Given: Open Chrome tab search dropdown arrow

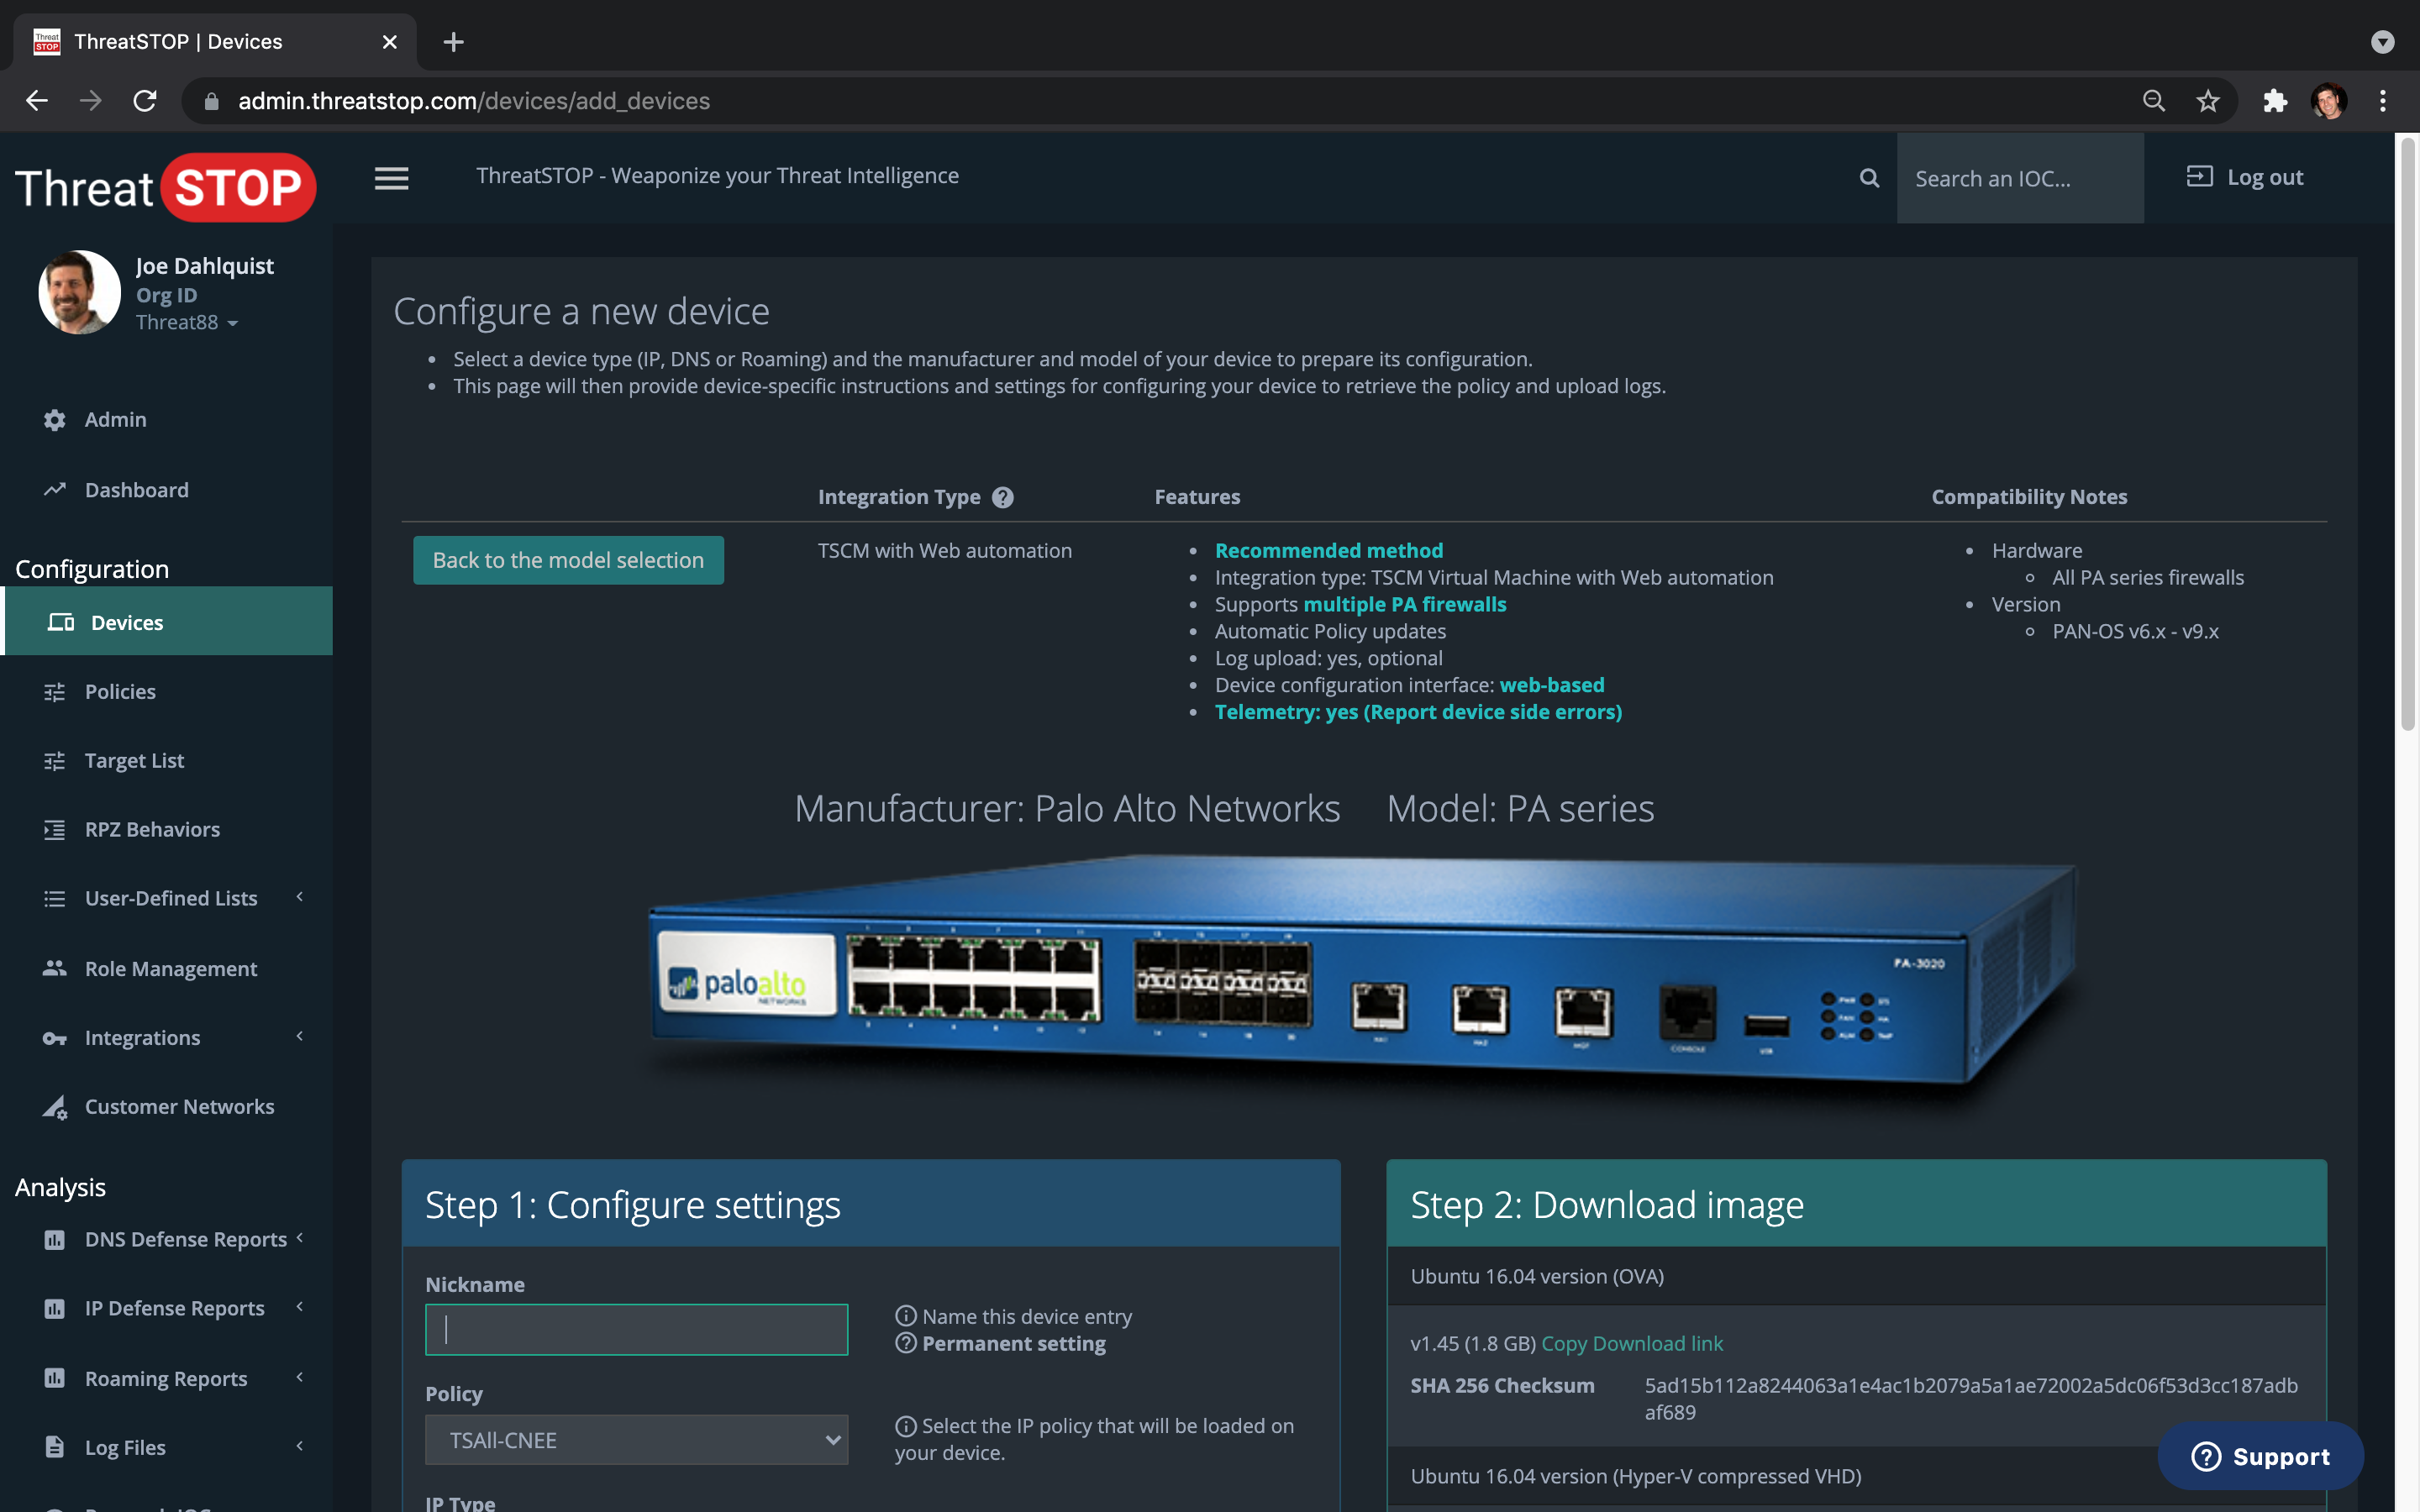Looking at the screenshot, I should [2383, 42].
